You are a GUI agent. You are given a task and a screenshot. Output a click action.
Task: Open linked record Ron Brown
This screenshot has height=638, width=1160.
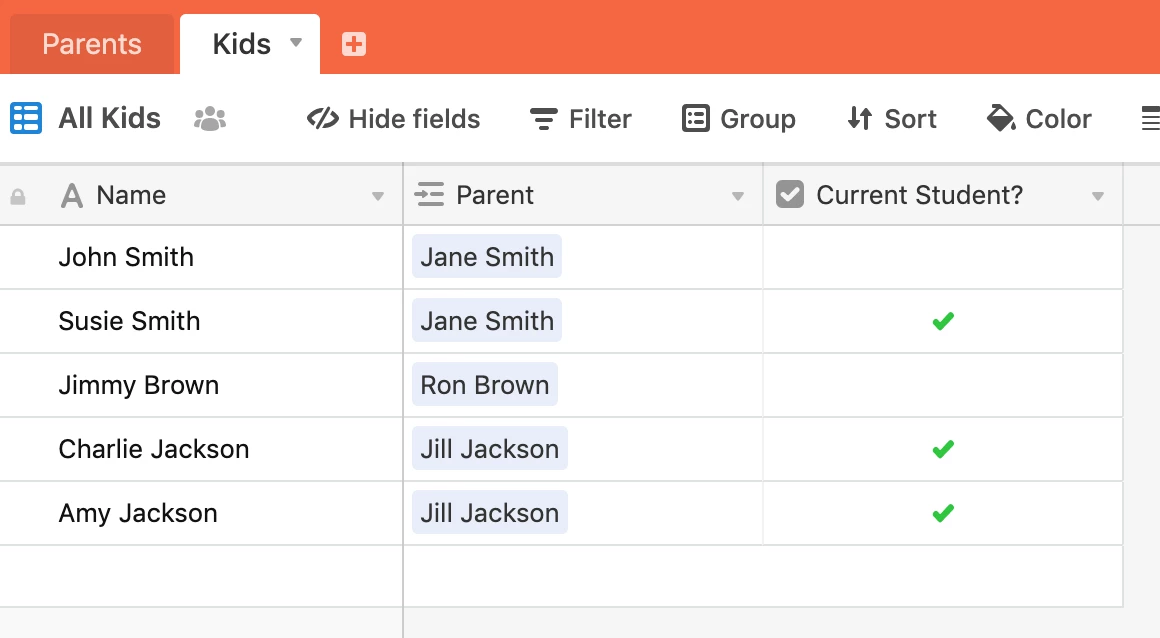485,385
